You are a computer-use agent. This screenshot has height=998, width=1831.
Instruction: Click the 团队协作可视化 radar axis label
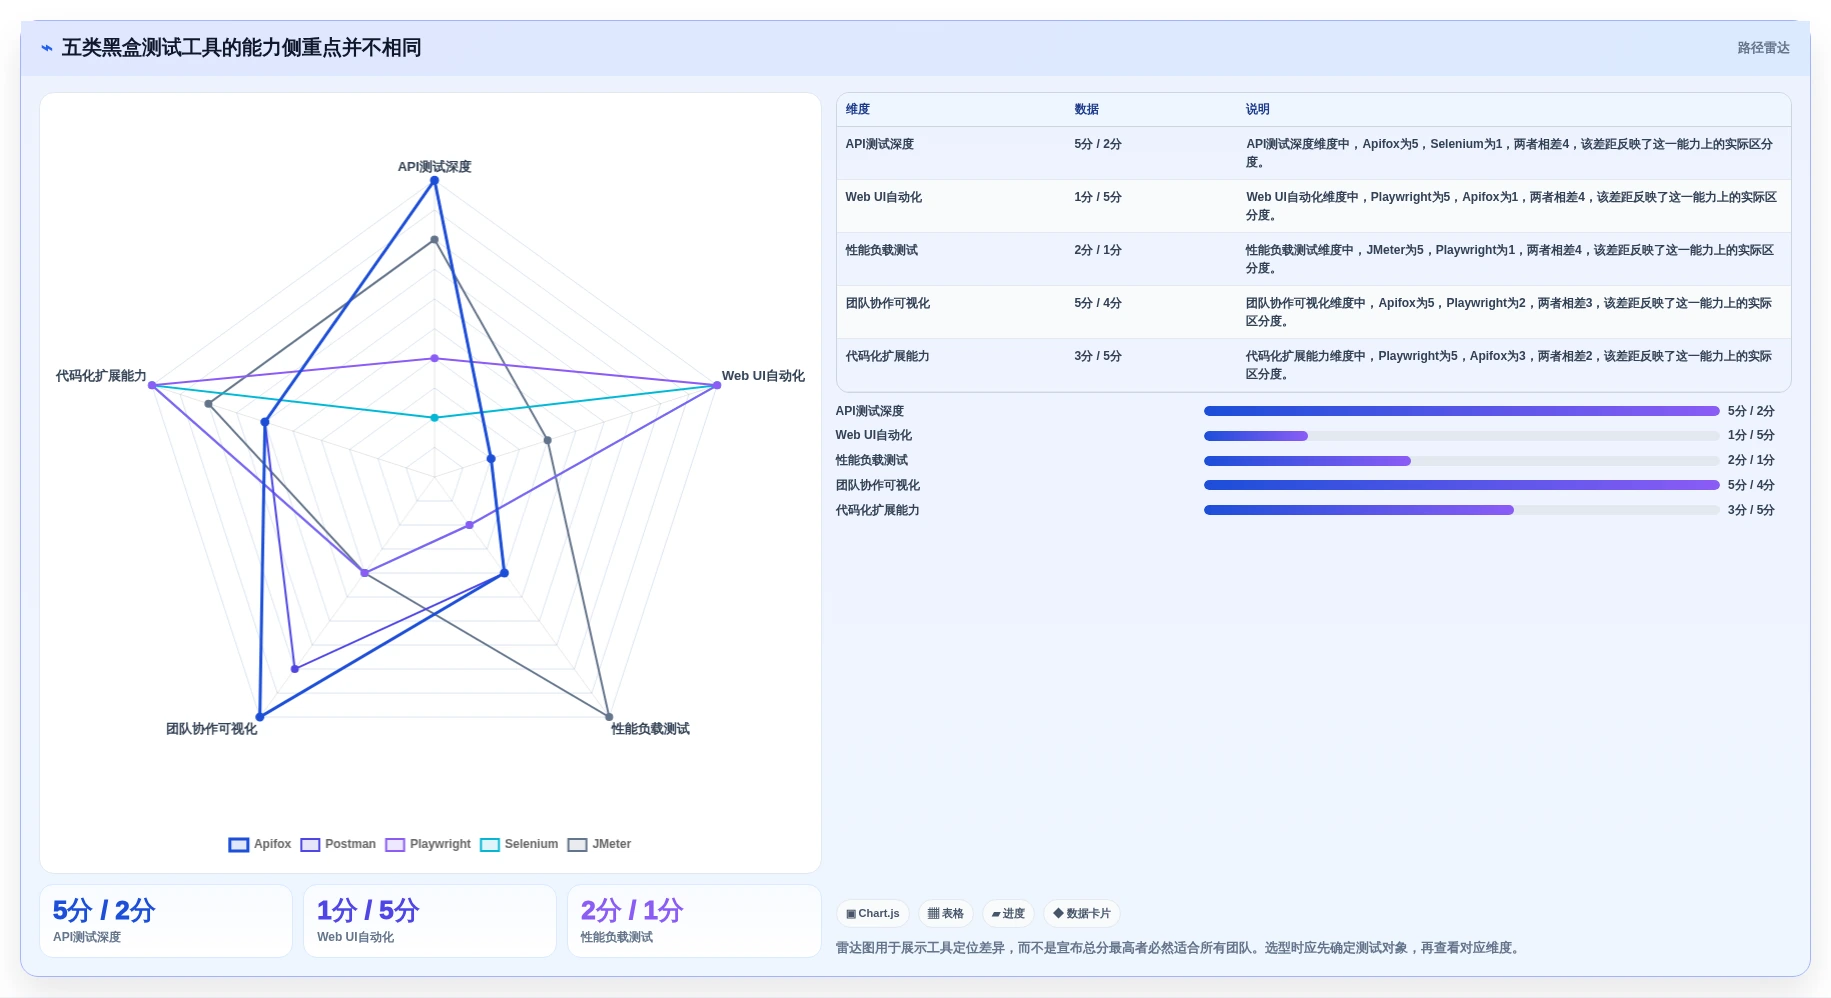coord(211,729)
